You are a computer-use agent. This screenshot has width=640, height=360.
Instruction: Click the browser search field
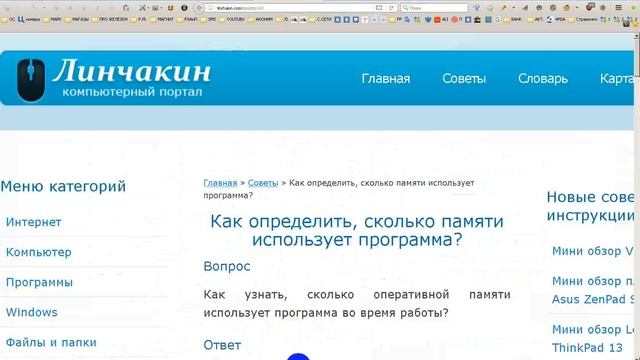(x=434, y=8)
